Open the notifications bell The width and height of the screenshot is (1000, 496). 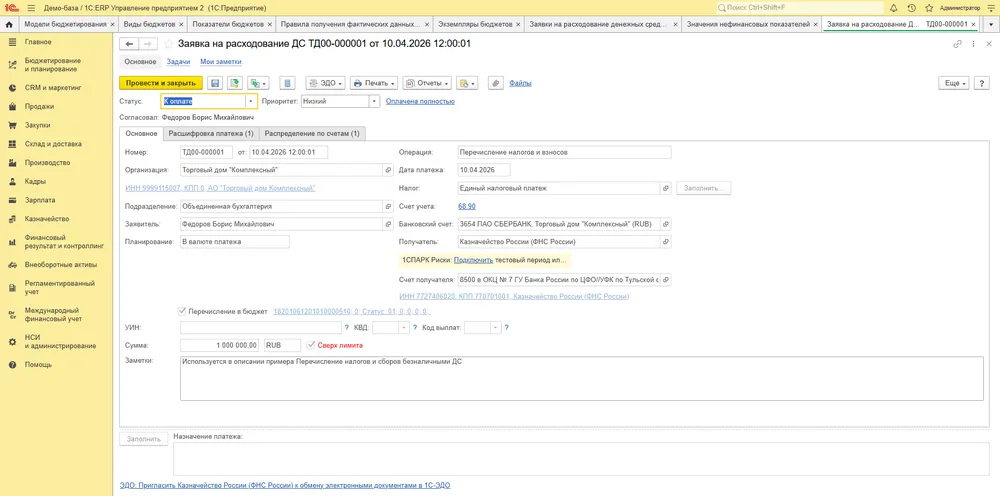click(893, 8)
